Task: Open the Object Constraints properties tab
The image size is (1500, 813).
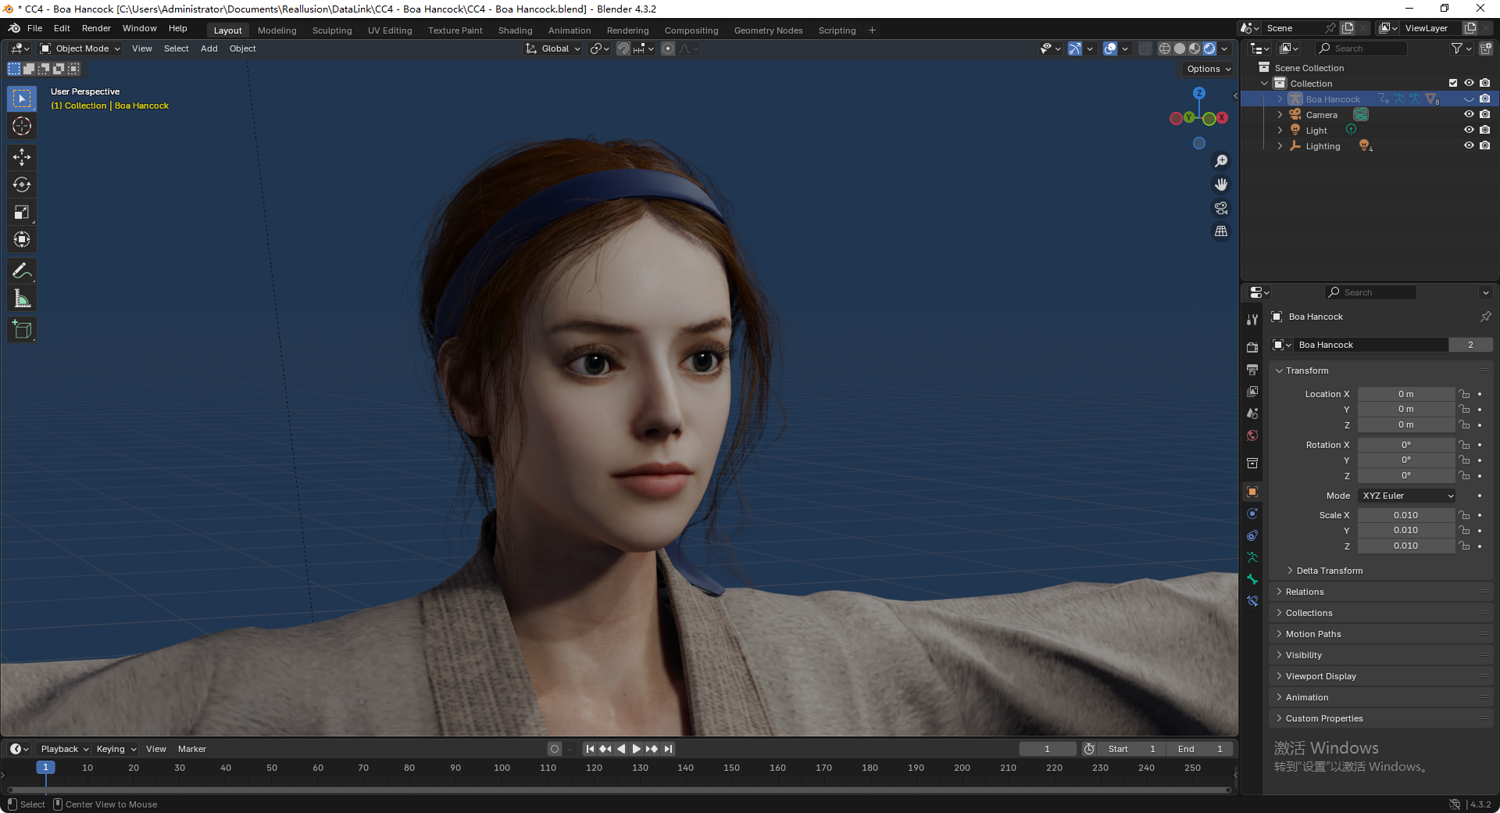Action: point(1252,536)
